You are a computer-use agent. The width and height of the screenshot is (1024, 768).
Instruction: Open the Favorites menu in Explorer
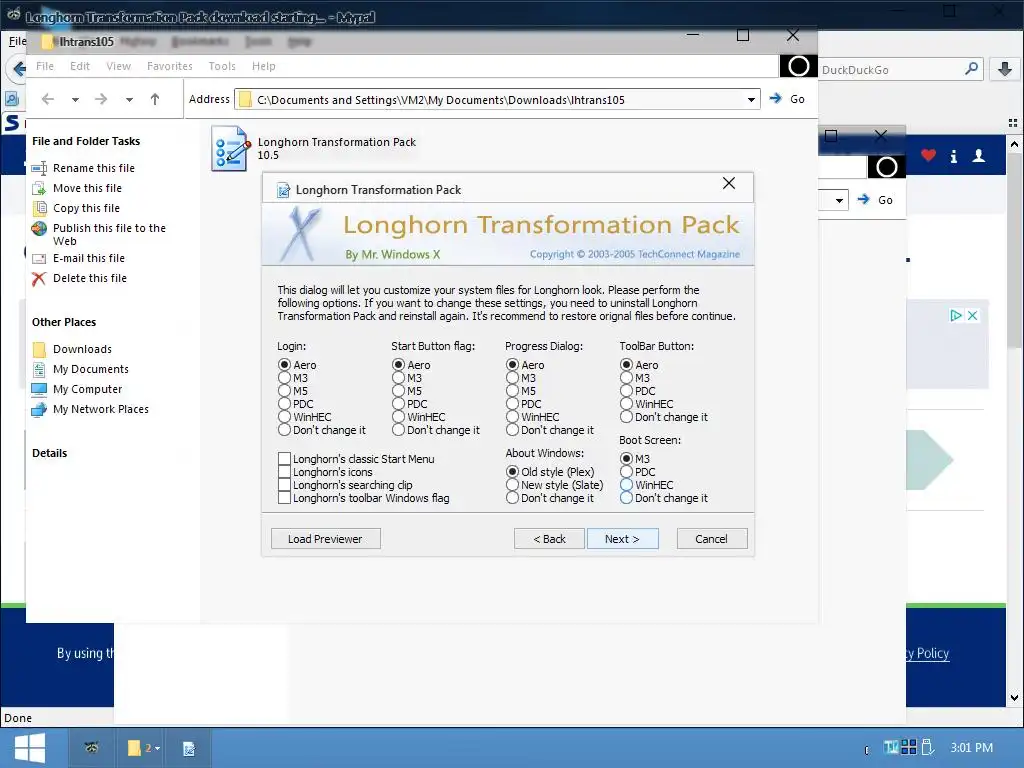pyautogui.click(x=170, y=66)
